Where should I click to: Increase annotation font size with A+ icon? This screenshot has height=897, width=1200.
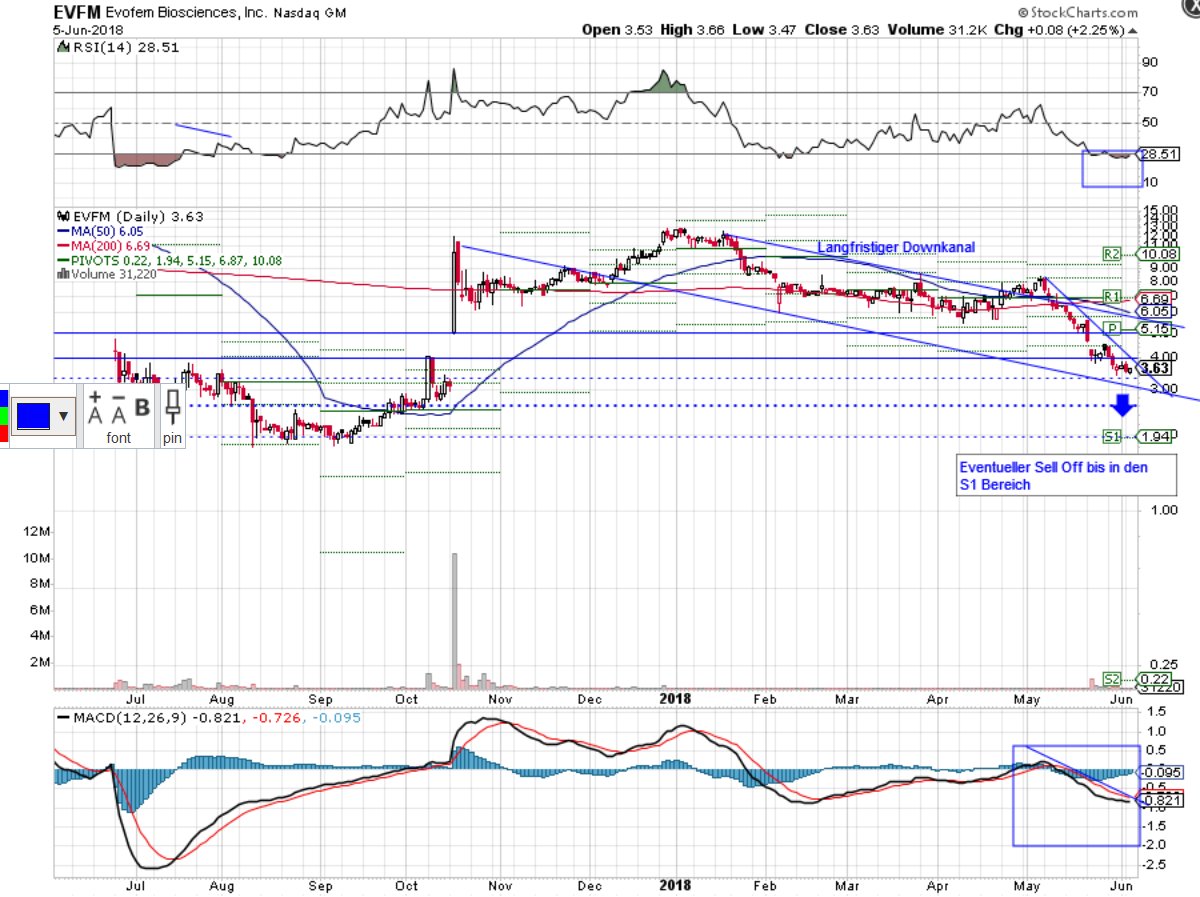click(x=95, y=406)
